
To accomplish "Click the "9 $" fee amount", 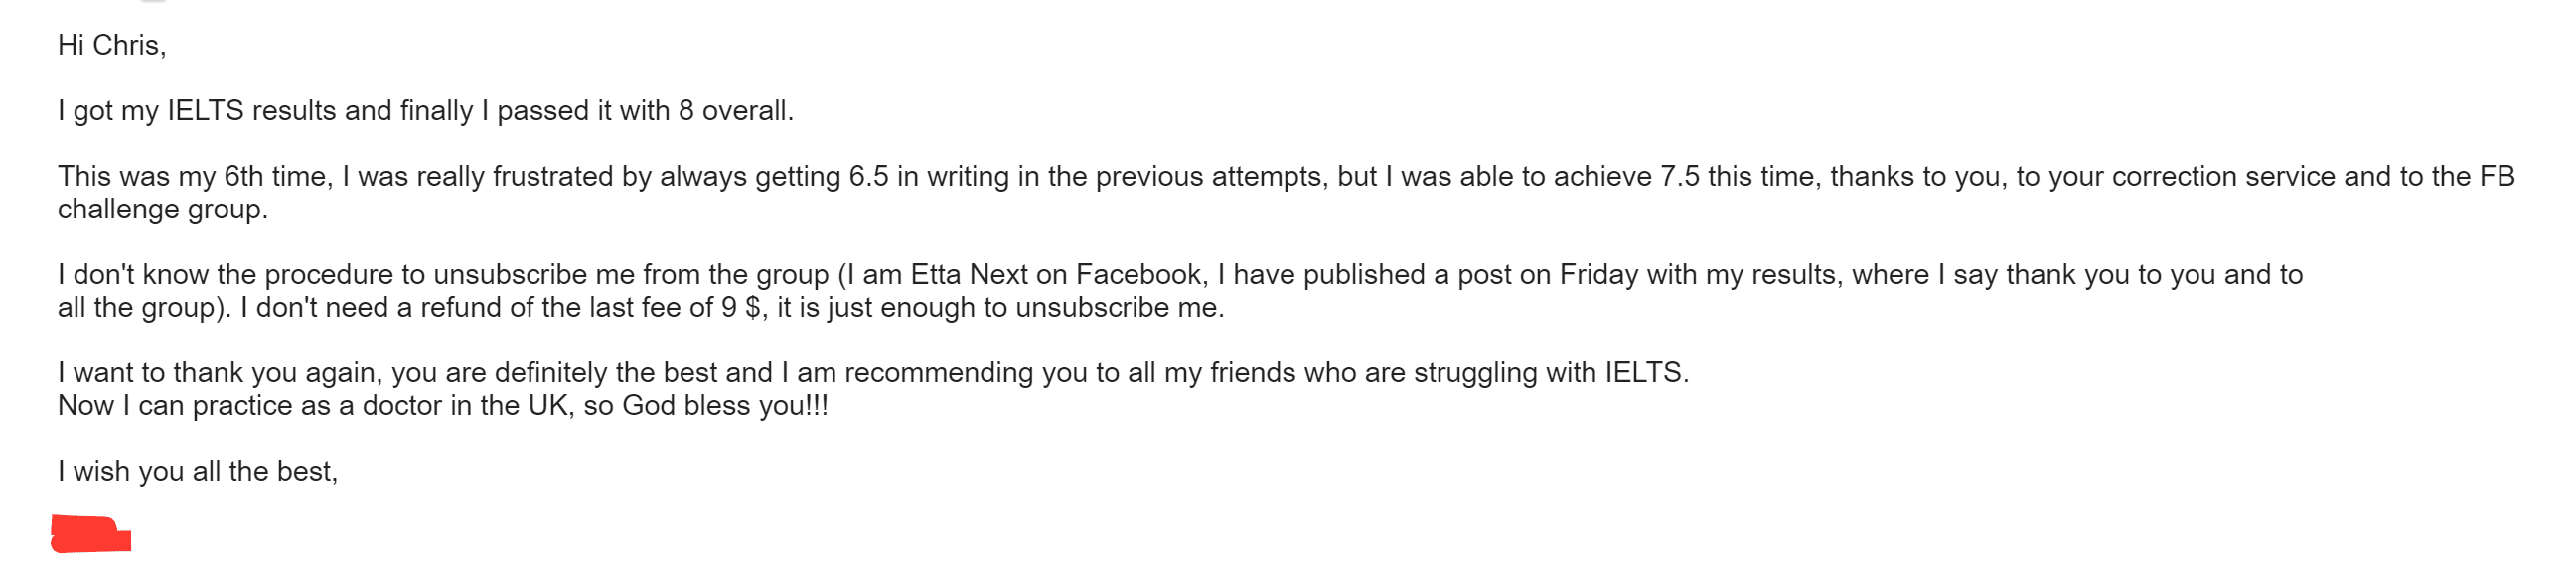I will (741, 308).
